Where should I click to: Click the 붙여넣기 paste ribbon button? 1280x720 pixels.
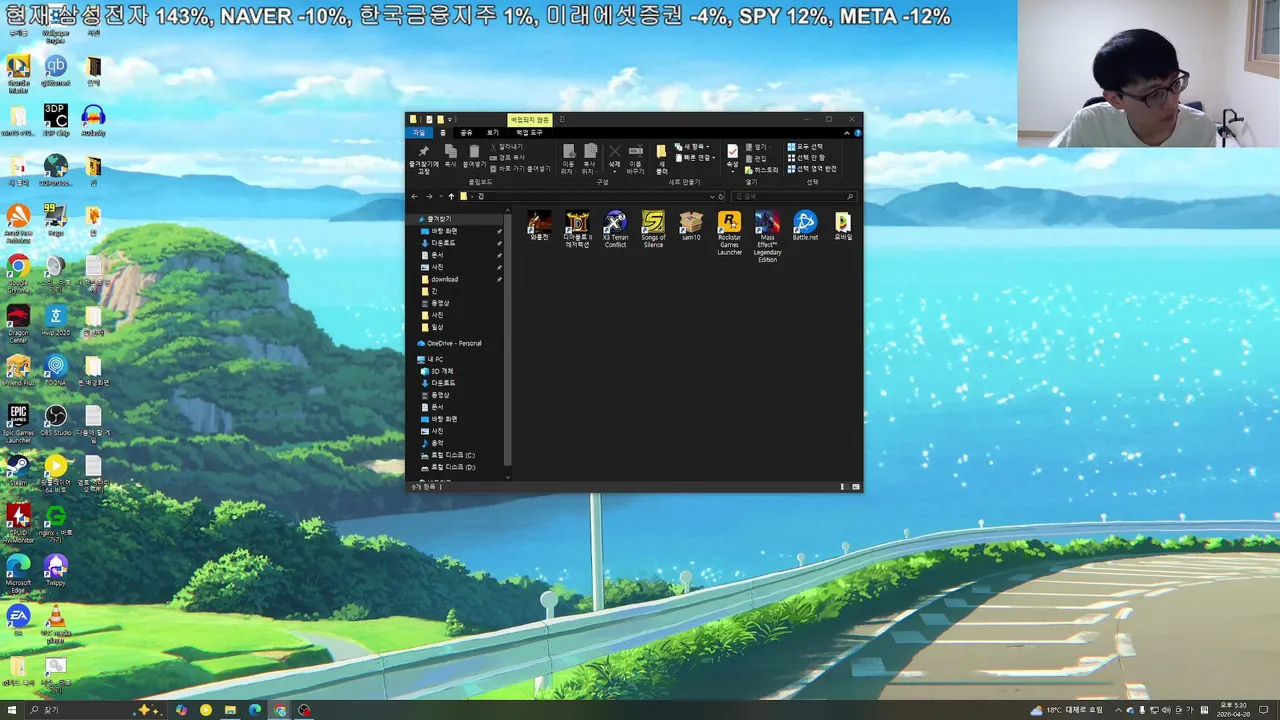click(x=474, y=155)
